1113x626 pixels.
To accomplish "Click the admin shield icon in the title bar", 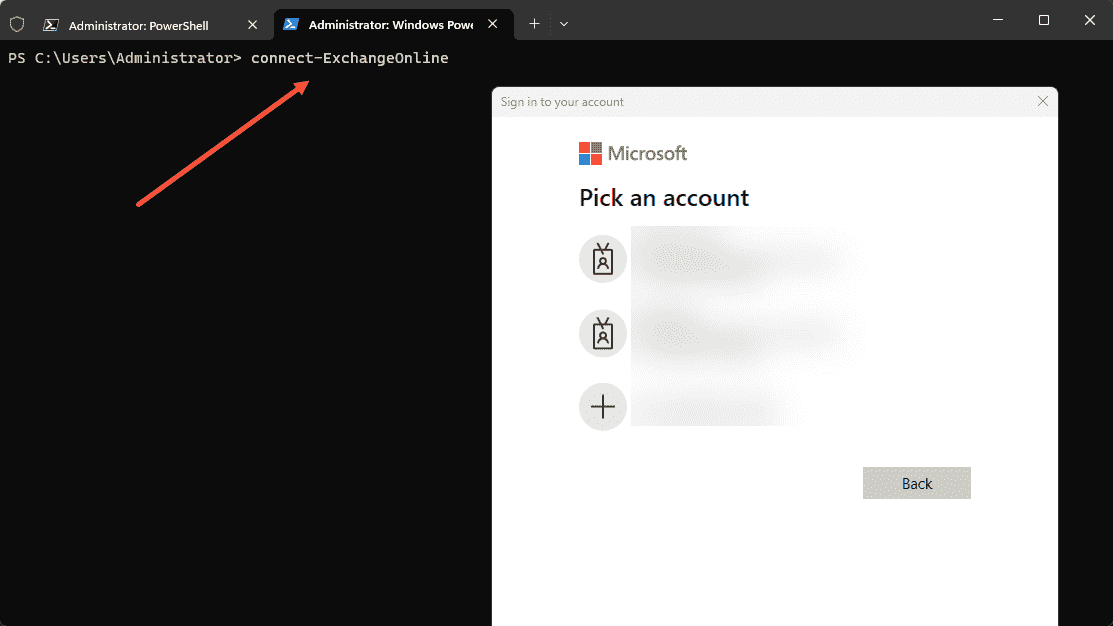I will coord(16,22).
